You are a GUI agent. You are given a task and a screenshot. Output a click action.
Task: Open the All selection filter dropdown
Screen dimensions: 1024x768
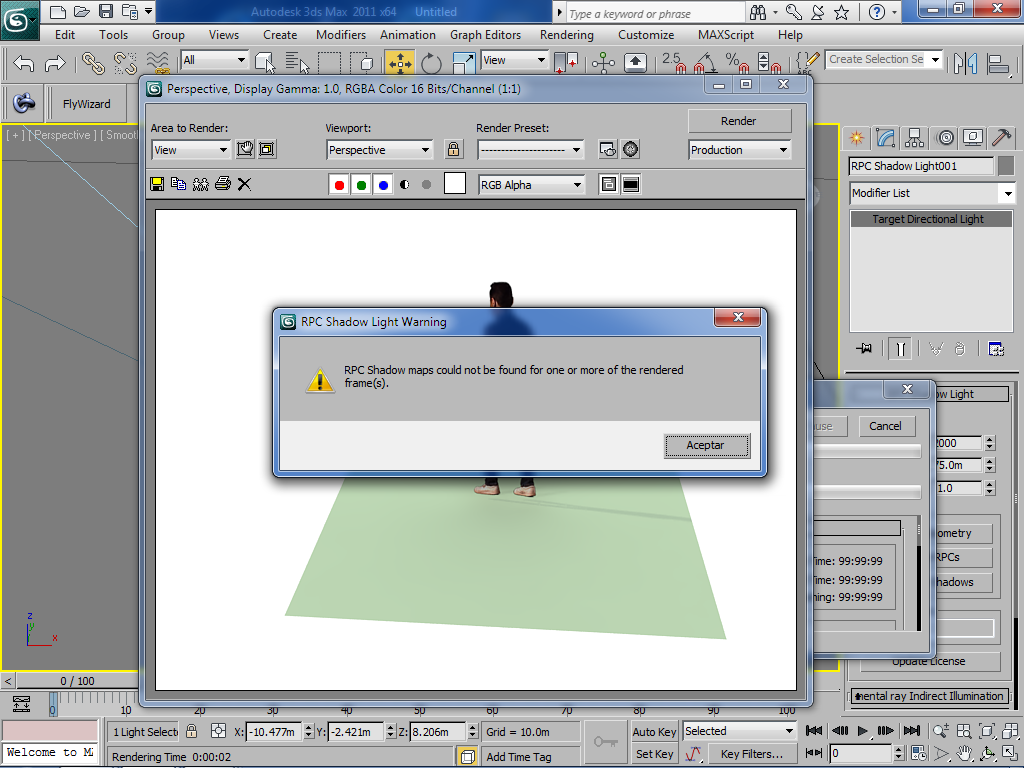click(x=214, y=60)
